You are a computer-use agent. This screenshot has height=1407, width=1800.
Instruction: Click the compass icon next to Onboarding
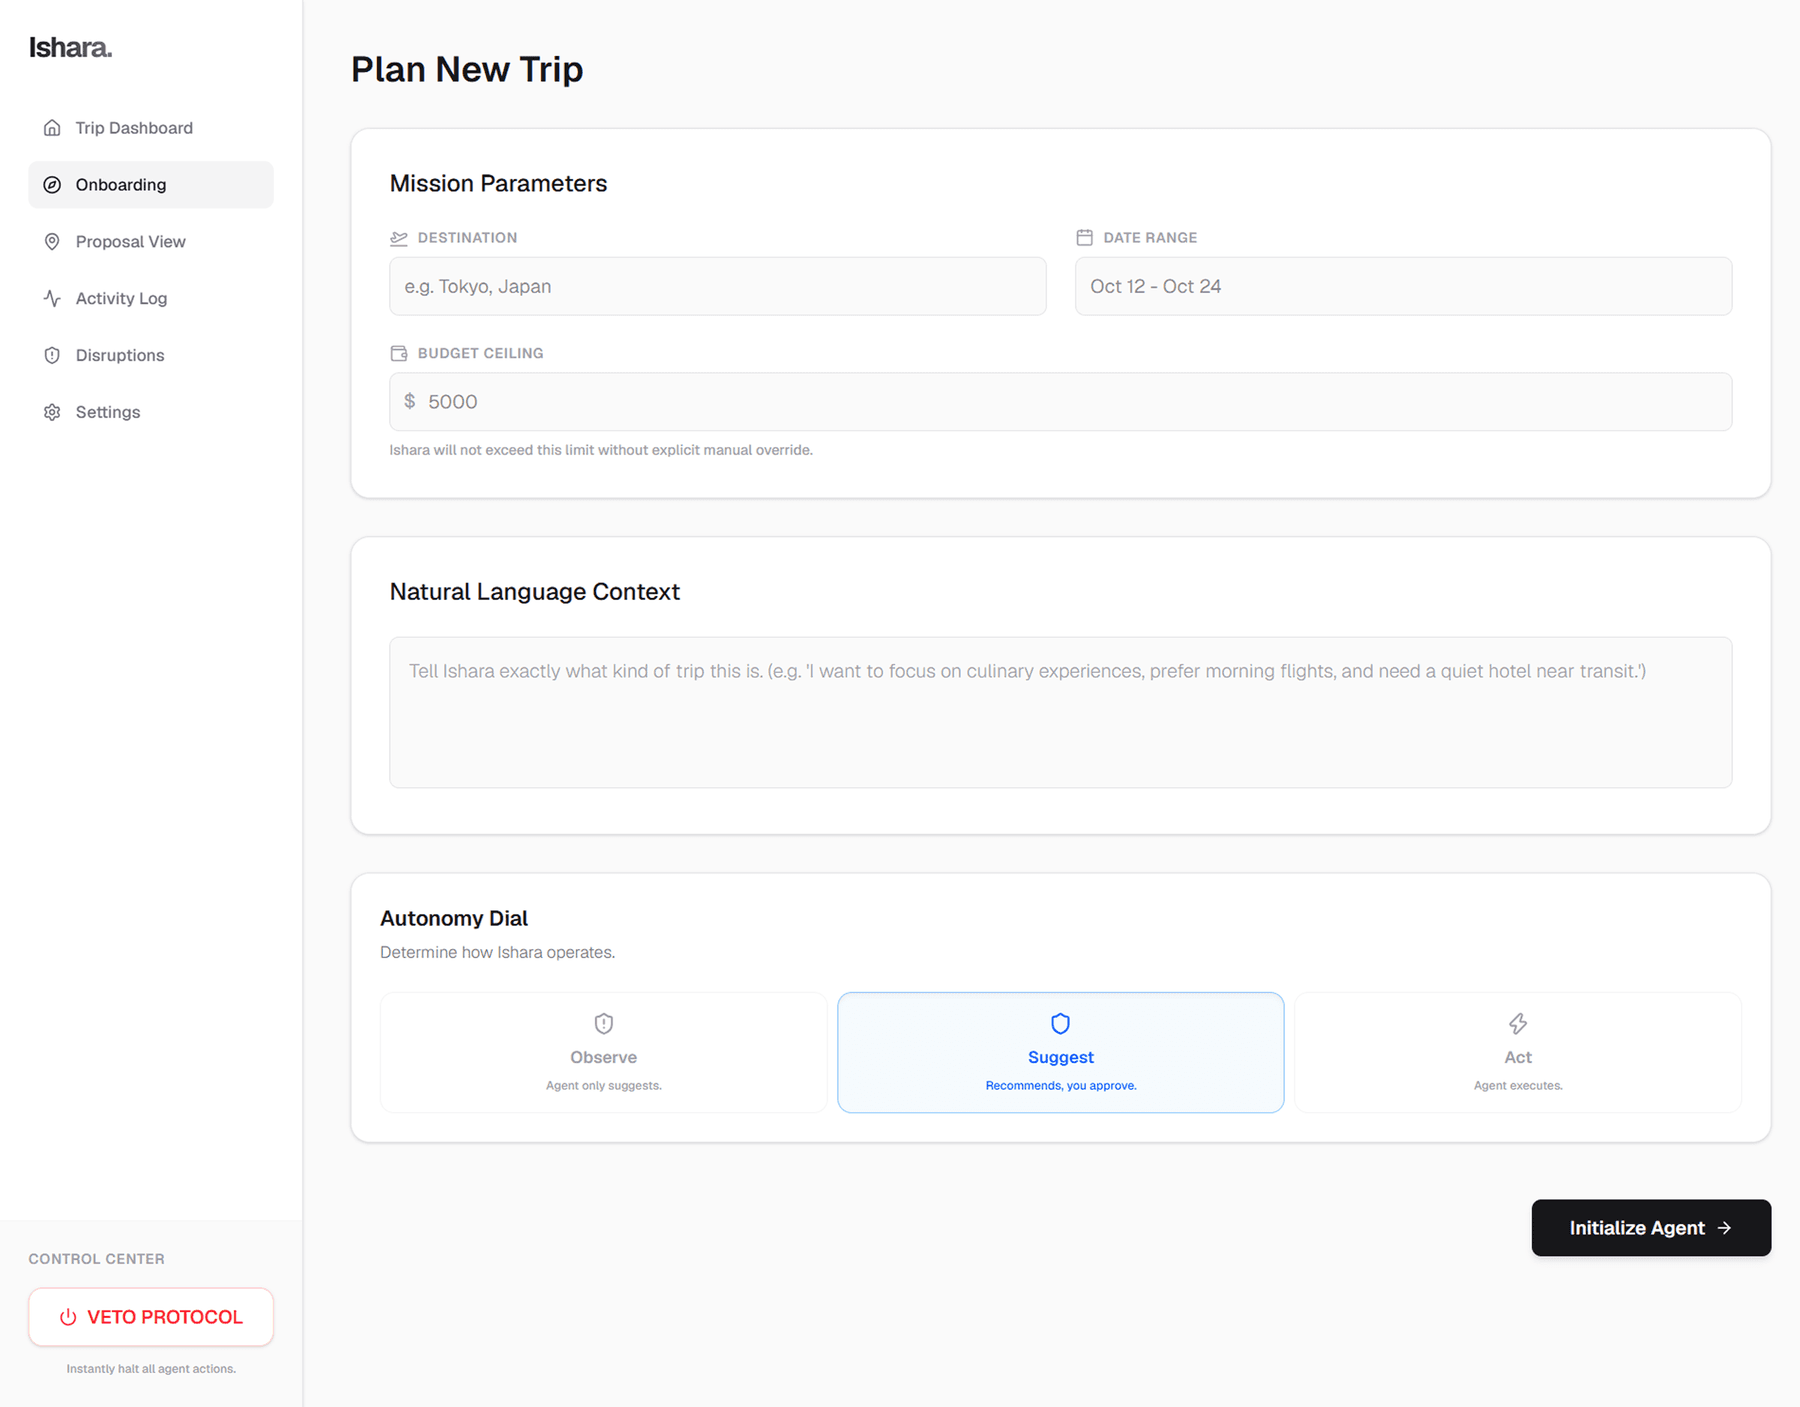pyautogui.click(x=52, y=185)
